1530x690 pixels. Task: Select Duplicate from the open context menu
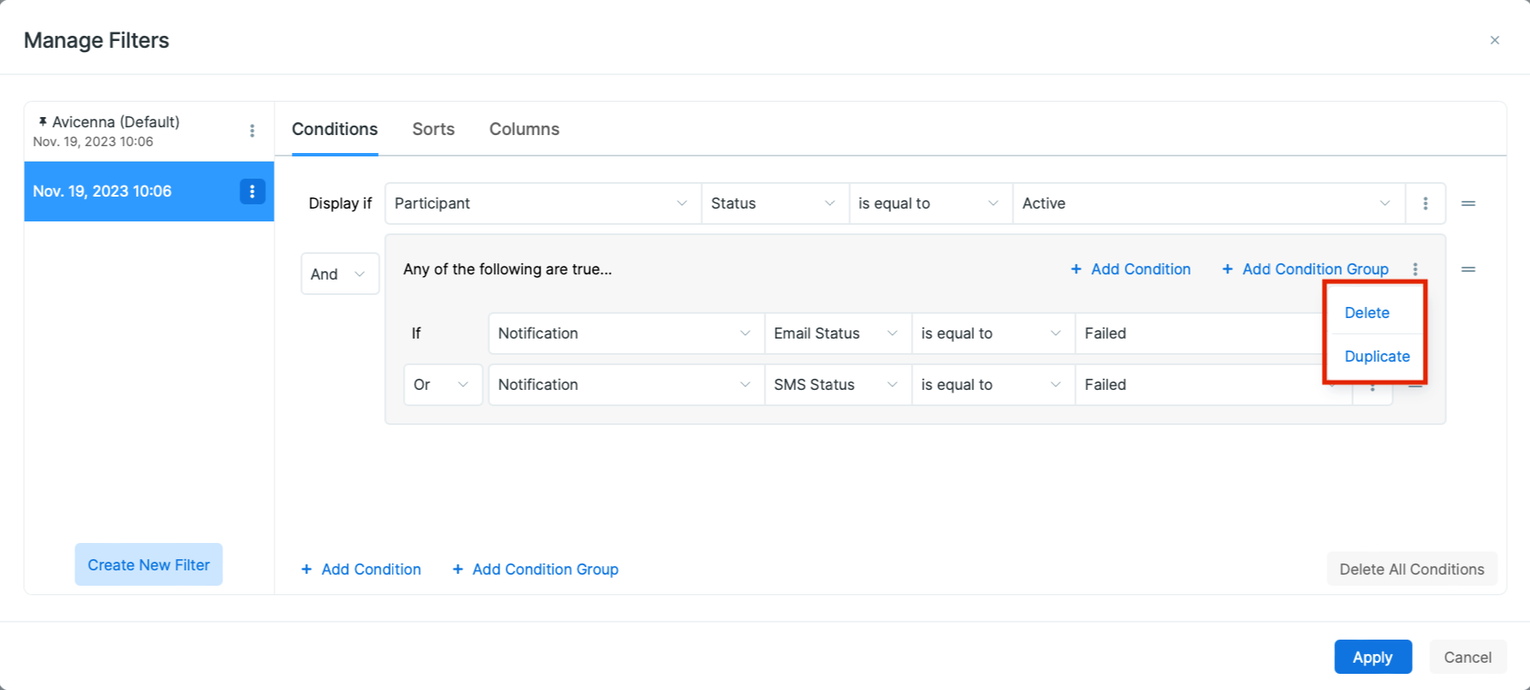(1376, 356)
